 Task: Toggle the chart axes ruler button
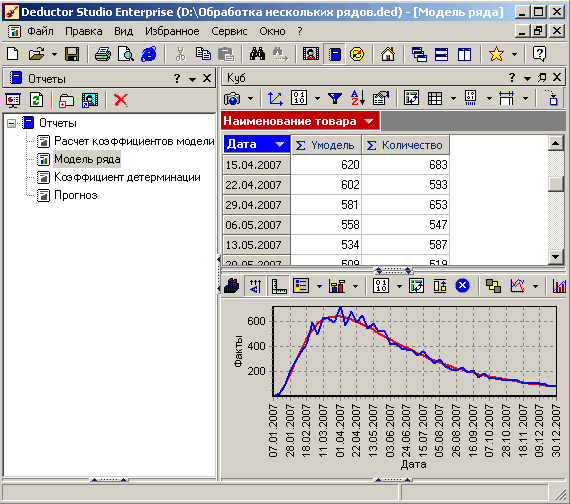point(279,285)
